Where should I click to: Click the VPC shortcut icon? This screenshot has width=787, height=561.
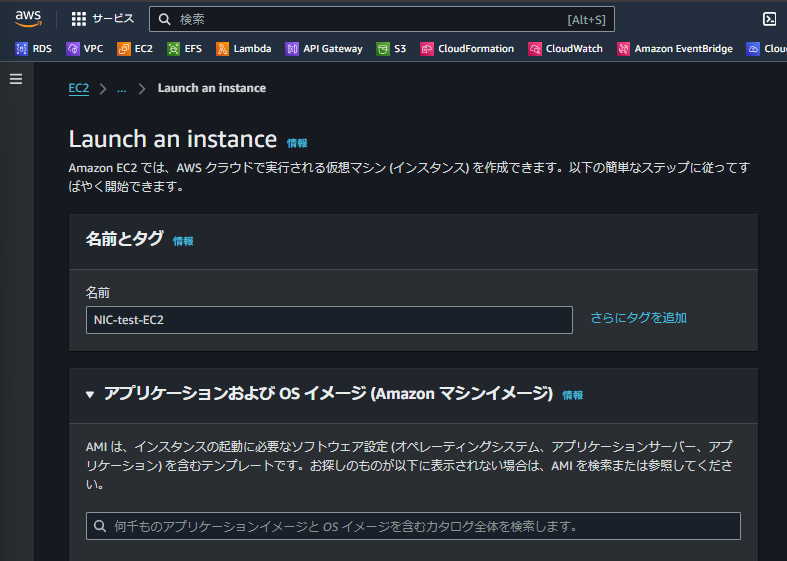click(x=73, y=49)
